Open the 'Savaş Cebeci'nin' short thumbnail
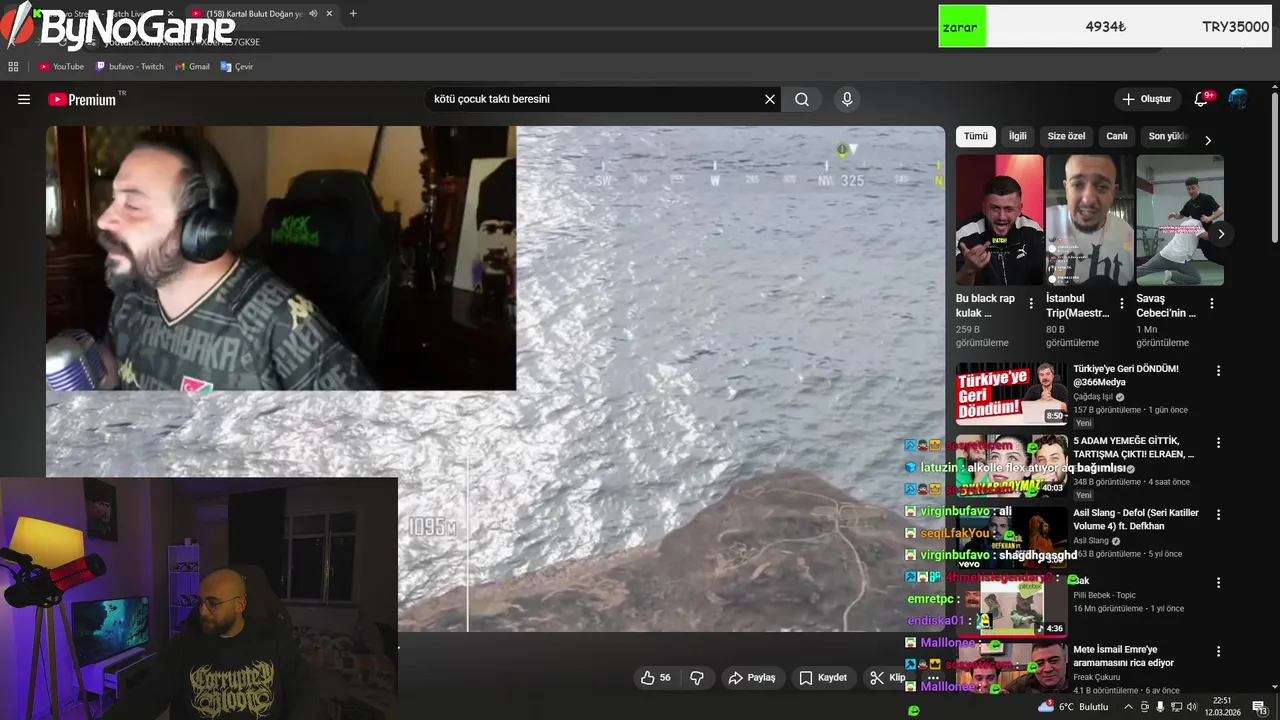 point(1180,220)
